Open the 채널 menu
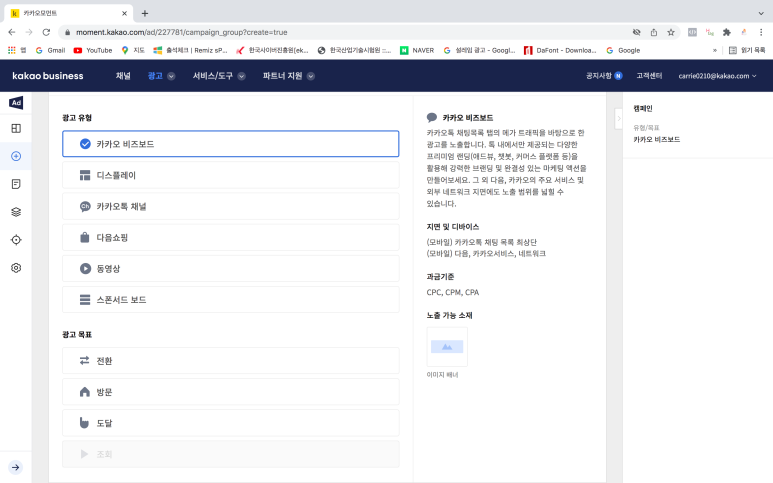The width and height of the screenshot is (773, 483). (x=123, y=76)
